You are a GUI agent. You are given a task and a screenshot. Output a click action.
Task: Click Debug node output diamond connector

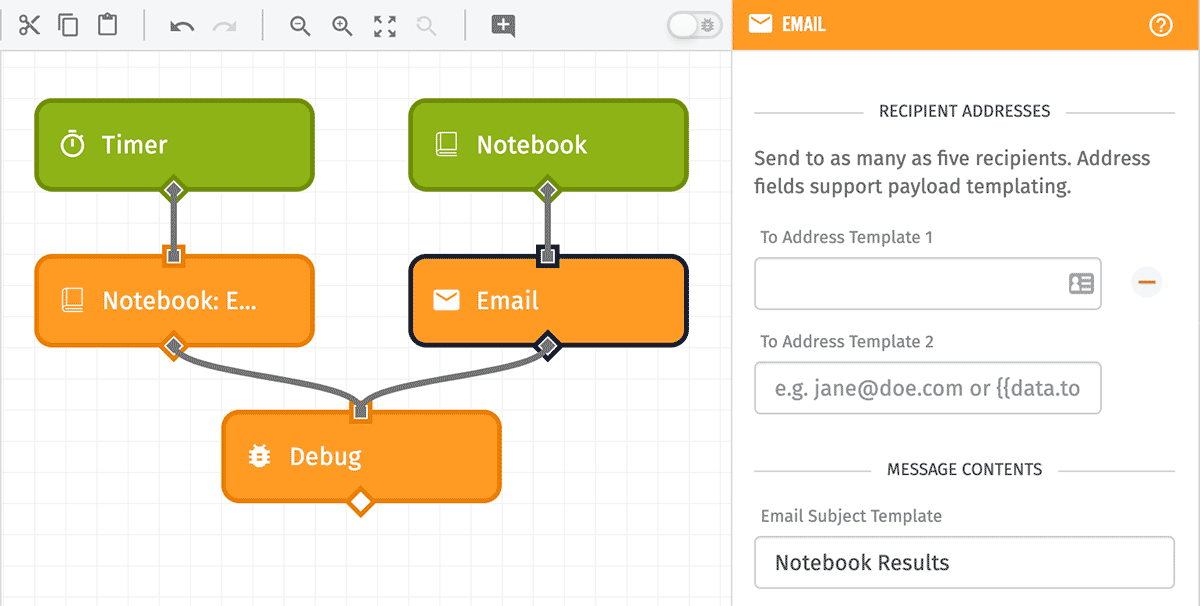click(x=361, y=500)
